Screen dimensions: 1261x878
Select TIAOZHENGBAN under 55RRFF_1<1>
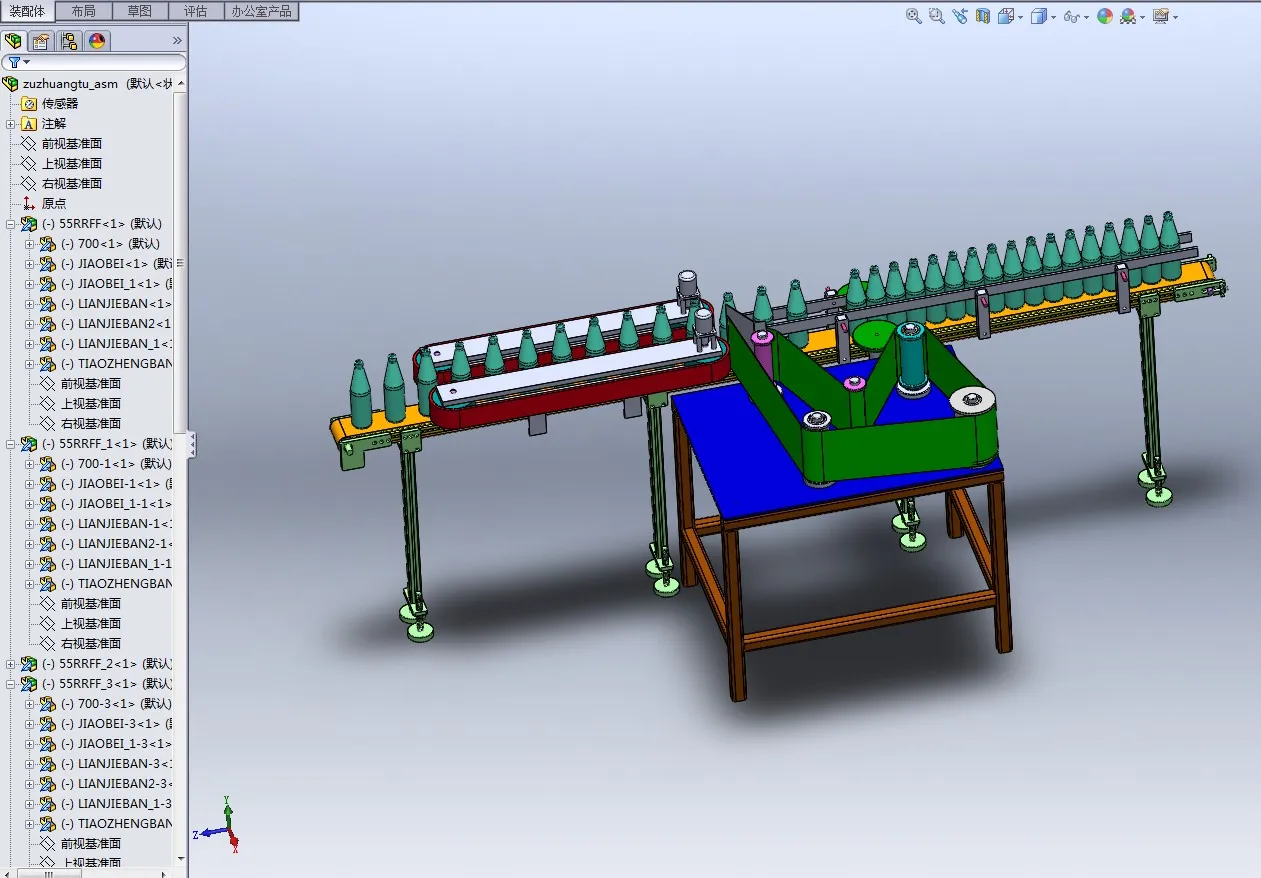tap(115, 584)
